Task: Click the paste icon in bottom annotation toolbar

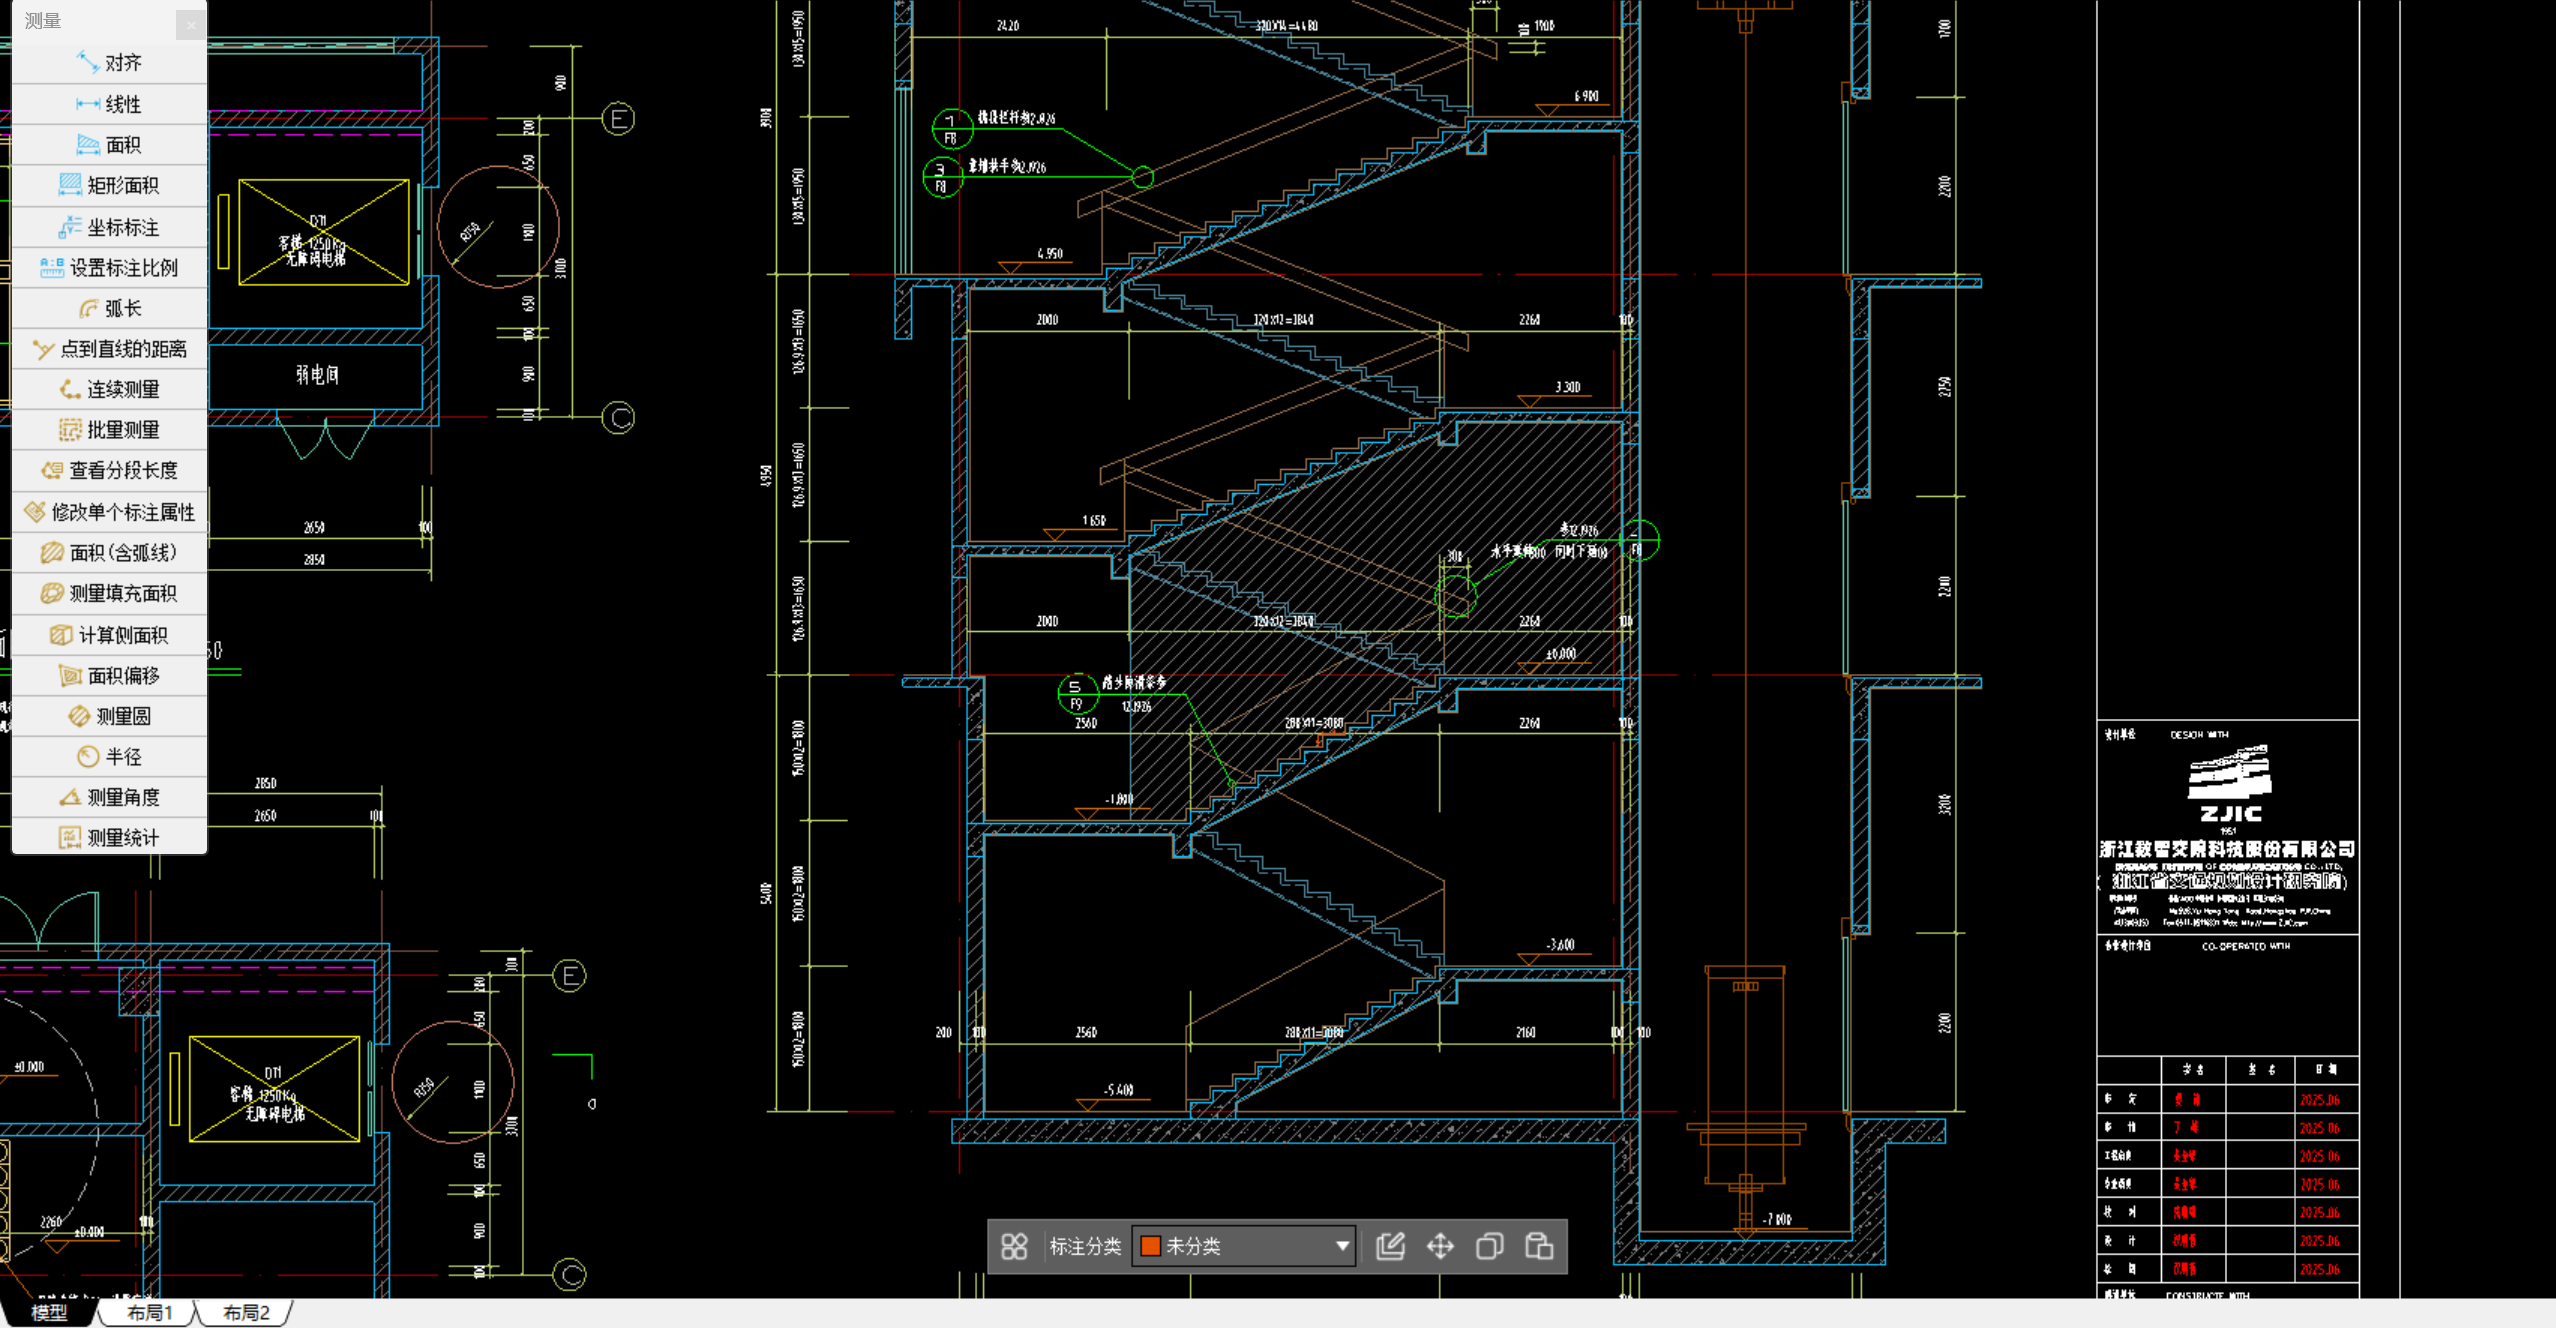Action: click(x=1539, y=1246)
